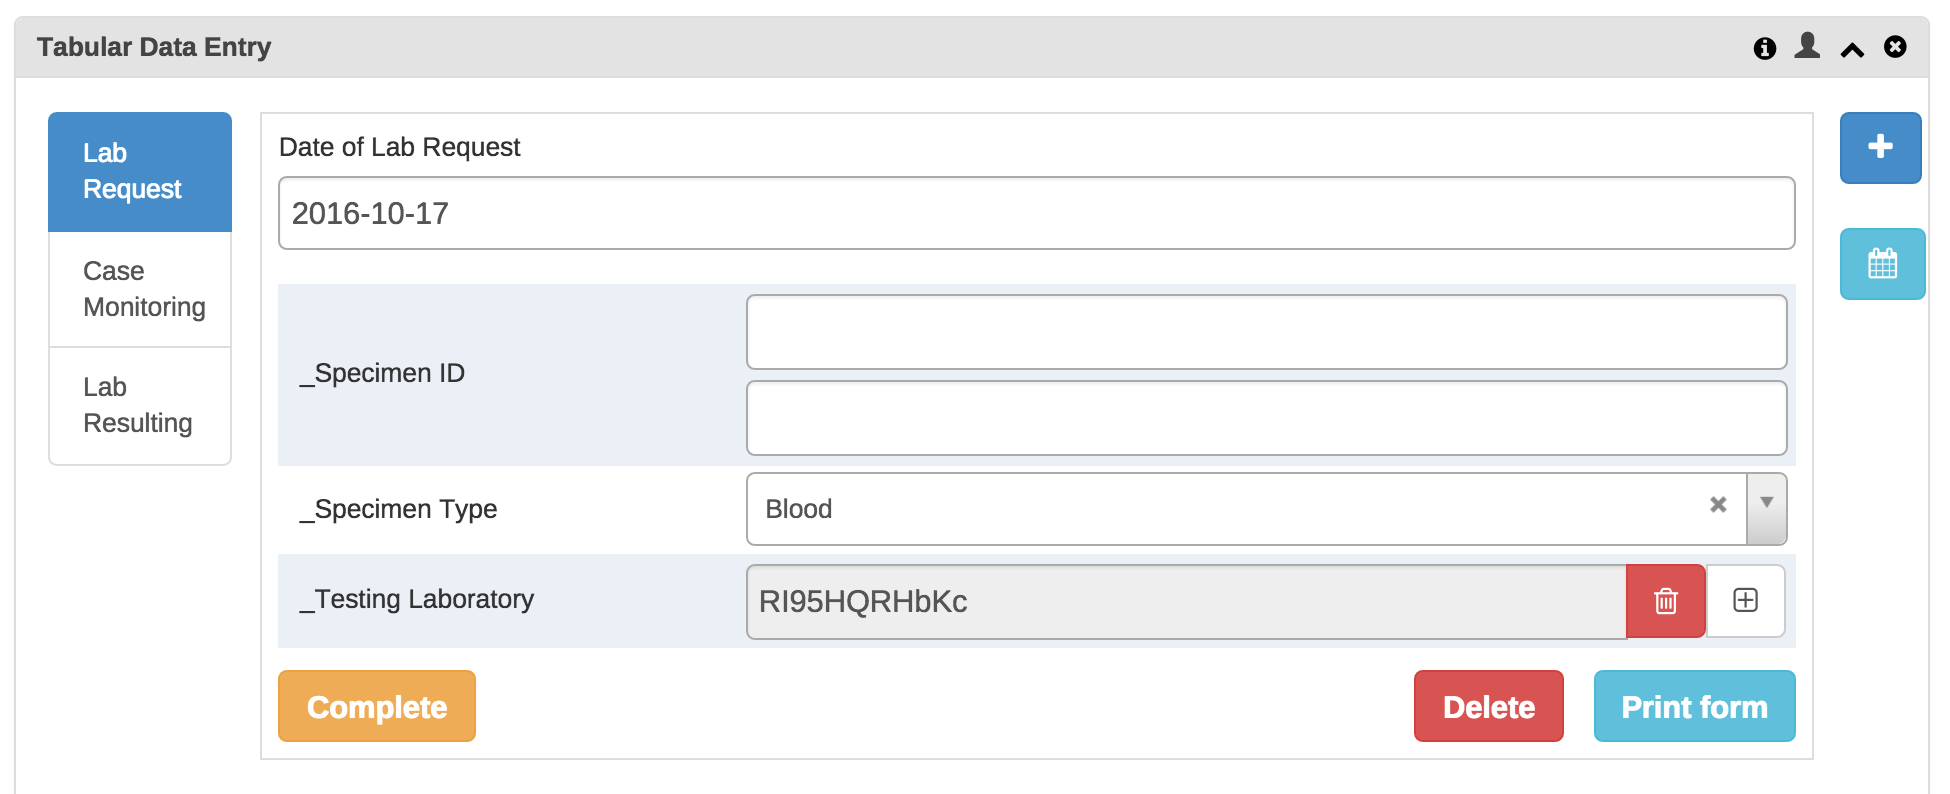Select the Lab Resulting tab
The image size is (1950, 794).
140,405
